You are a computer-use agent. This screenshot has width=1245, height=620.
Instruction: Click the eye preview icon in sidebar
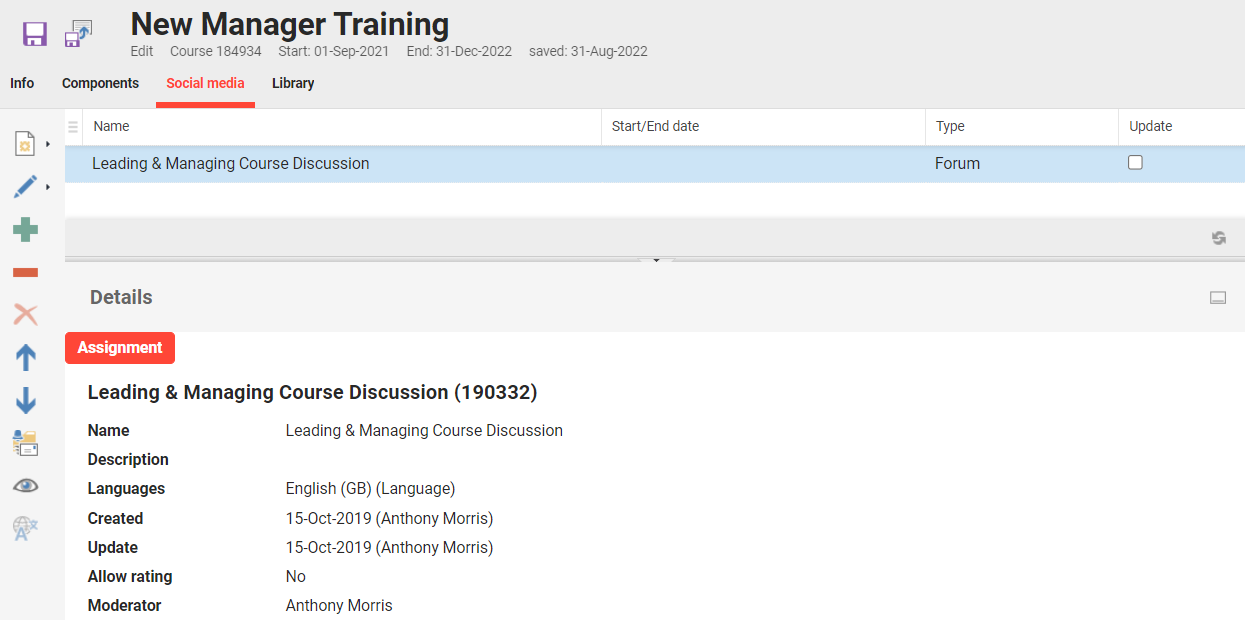coord(26,485)
